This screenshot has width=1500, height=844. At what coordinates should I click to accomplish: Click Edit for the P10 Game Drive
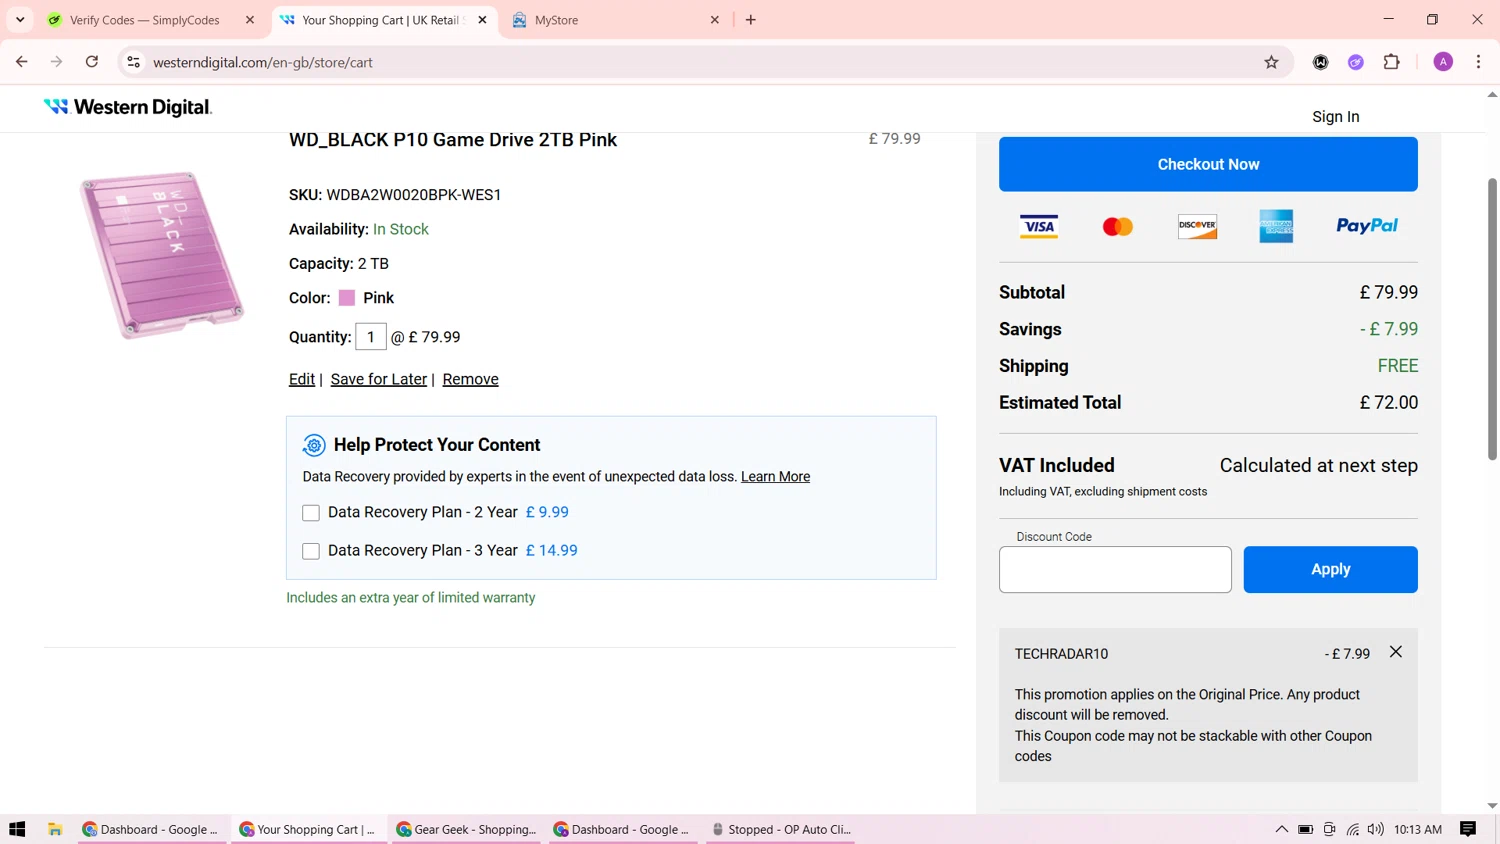point(301,379)
